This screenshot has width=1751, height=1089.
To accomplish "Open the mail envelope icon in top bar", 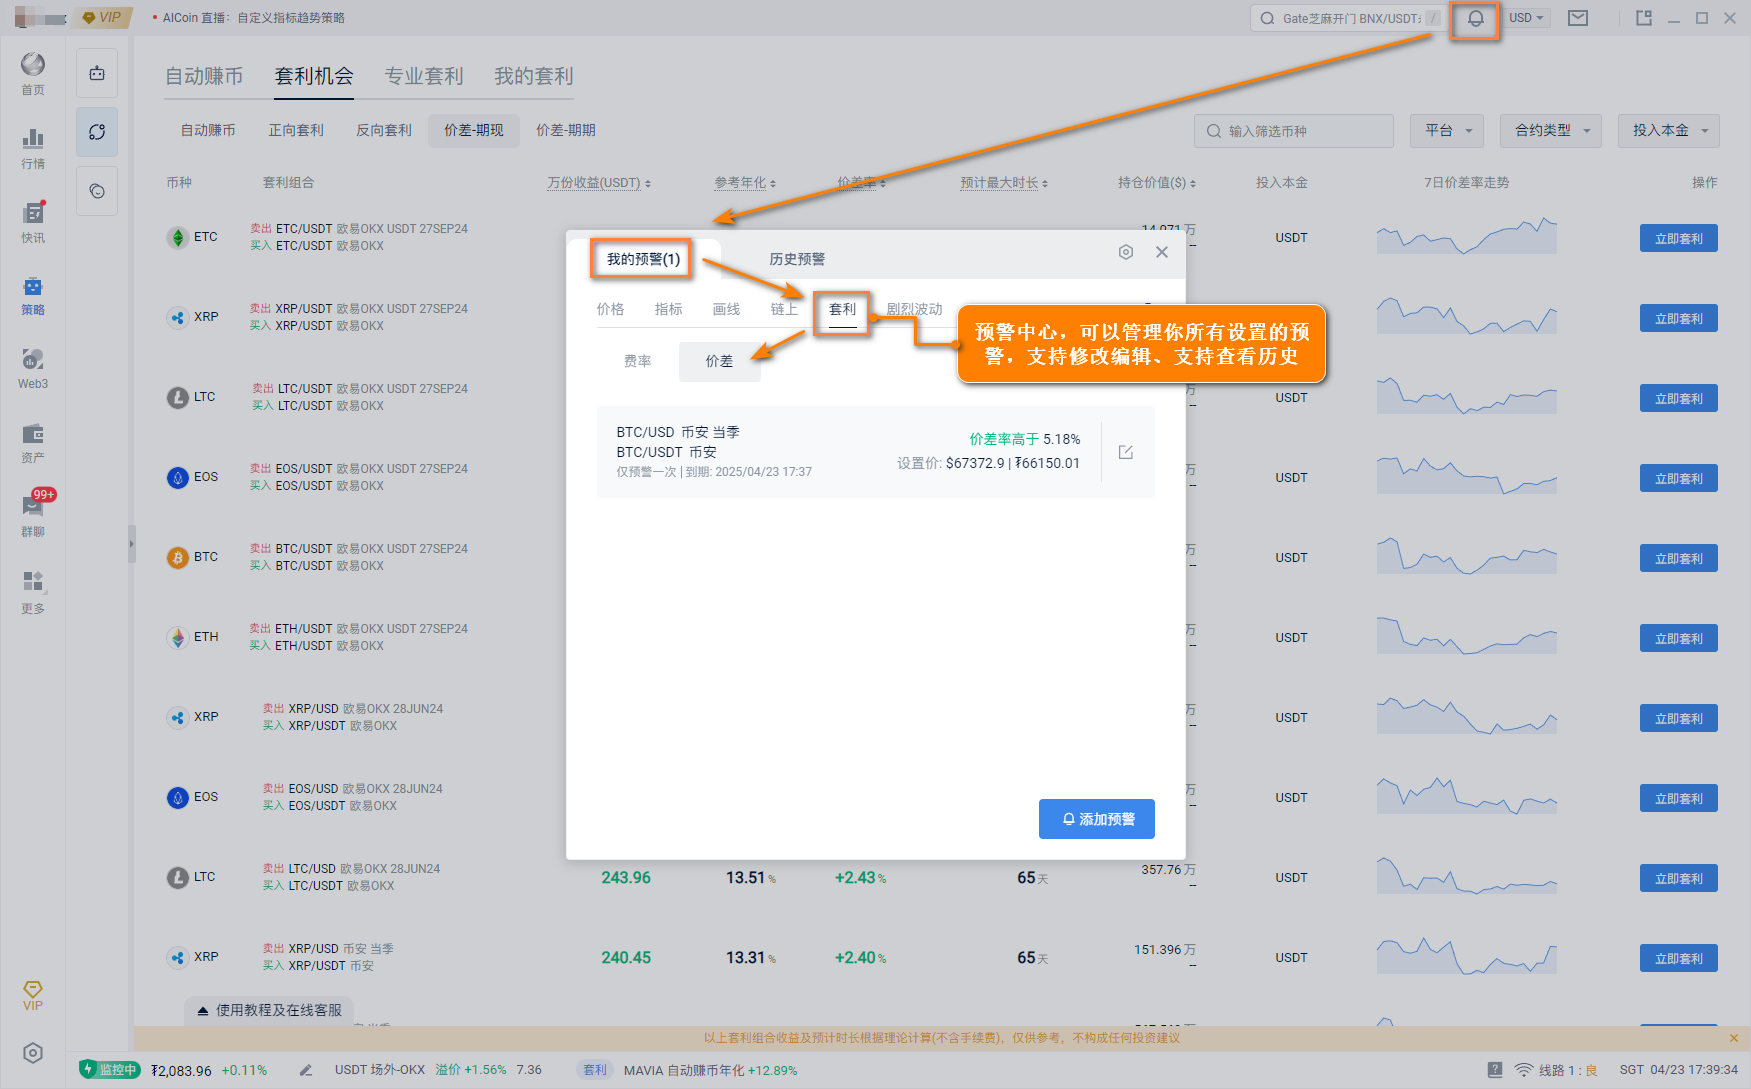I will click(1578, 18).
